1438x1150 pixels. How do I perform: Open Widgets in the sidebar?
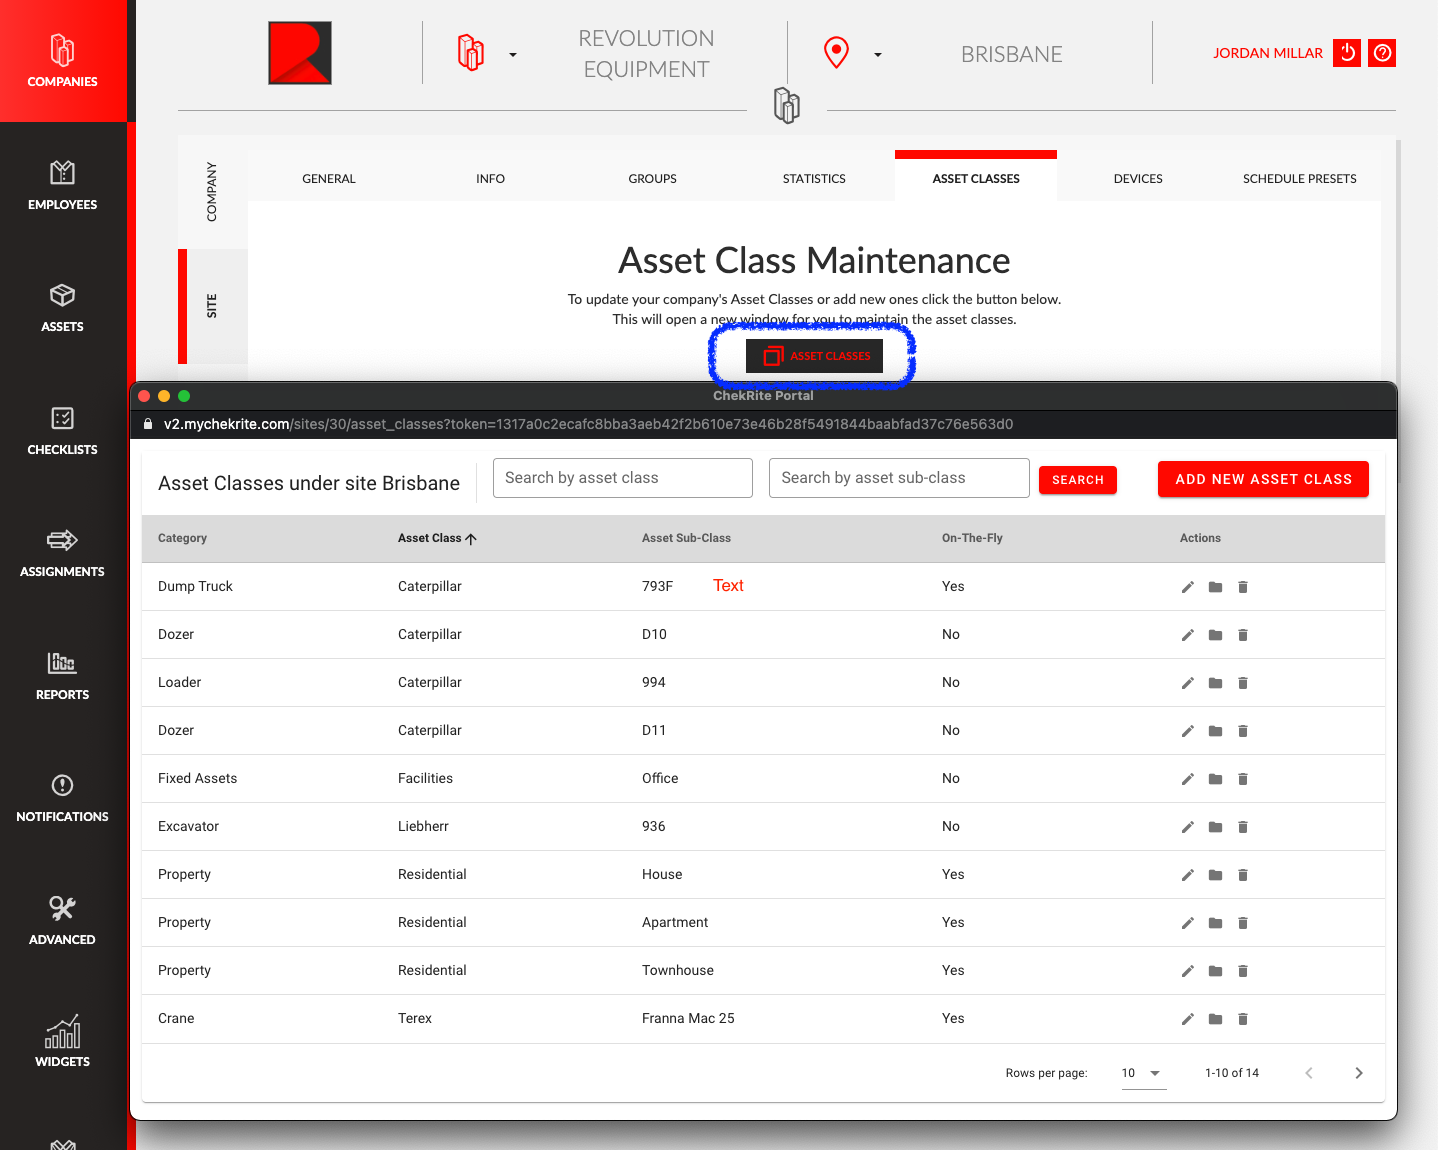click(62, 1042)
